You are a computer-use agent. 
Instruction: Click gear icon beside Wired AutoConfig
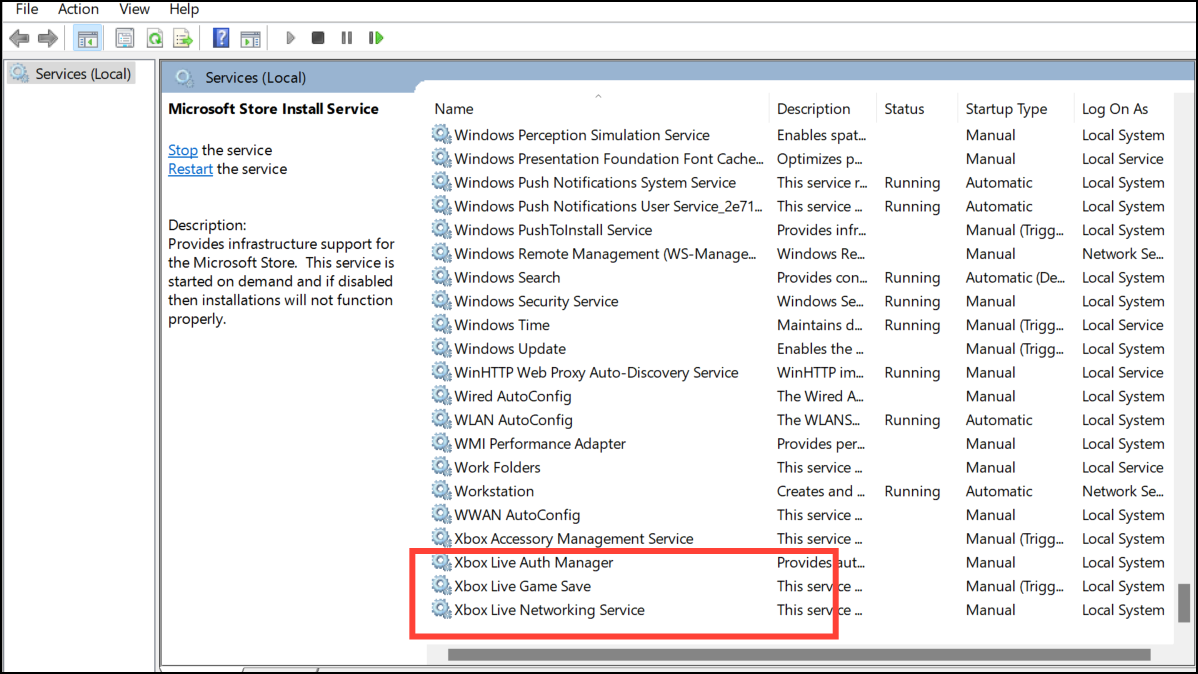pyautogui.click(x=442, y=396)
